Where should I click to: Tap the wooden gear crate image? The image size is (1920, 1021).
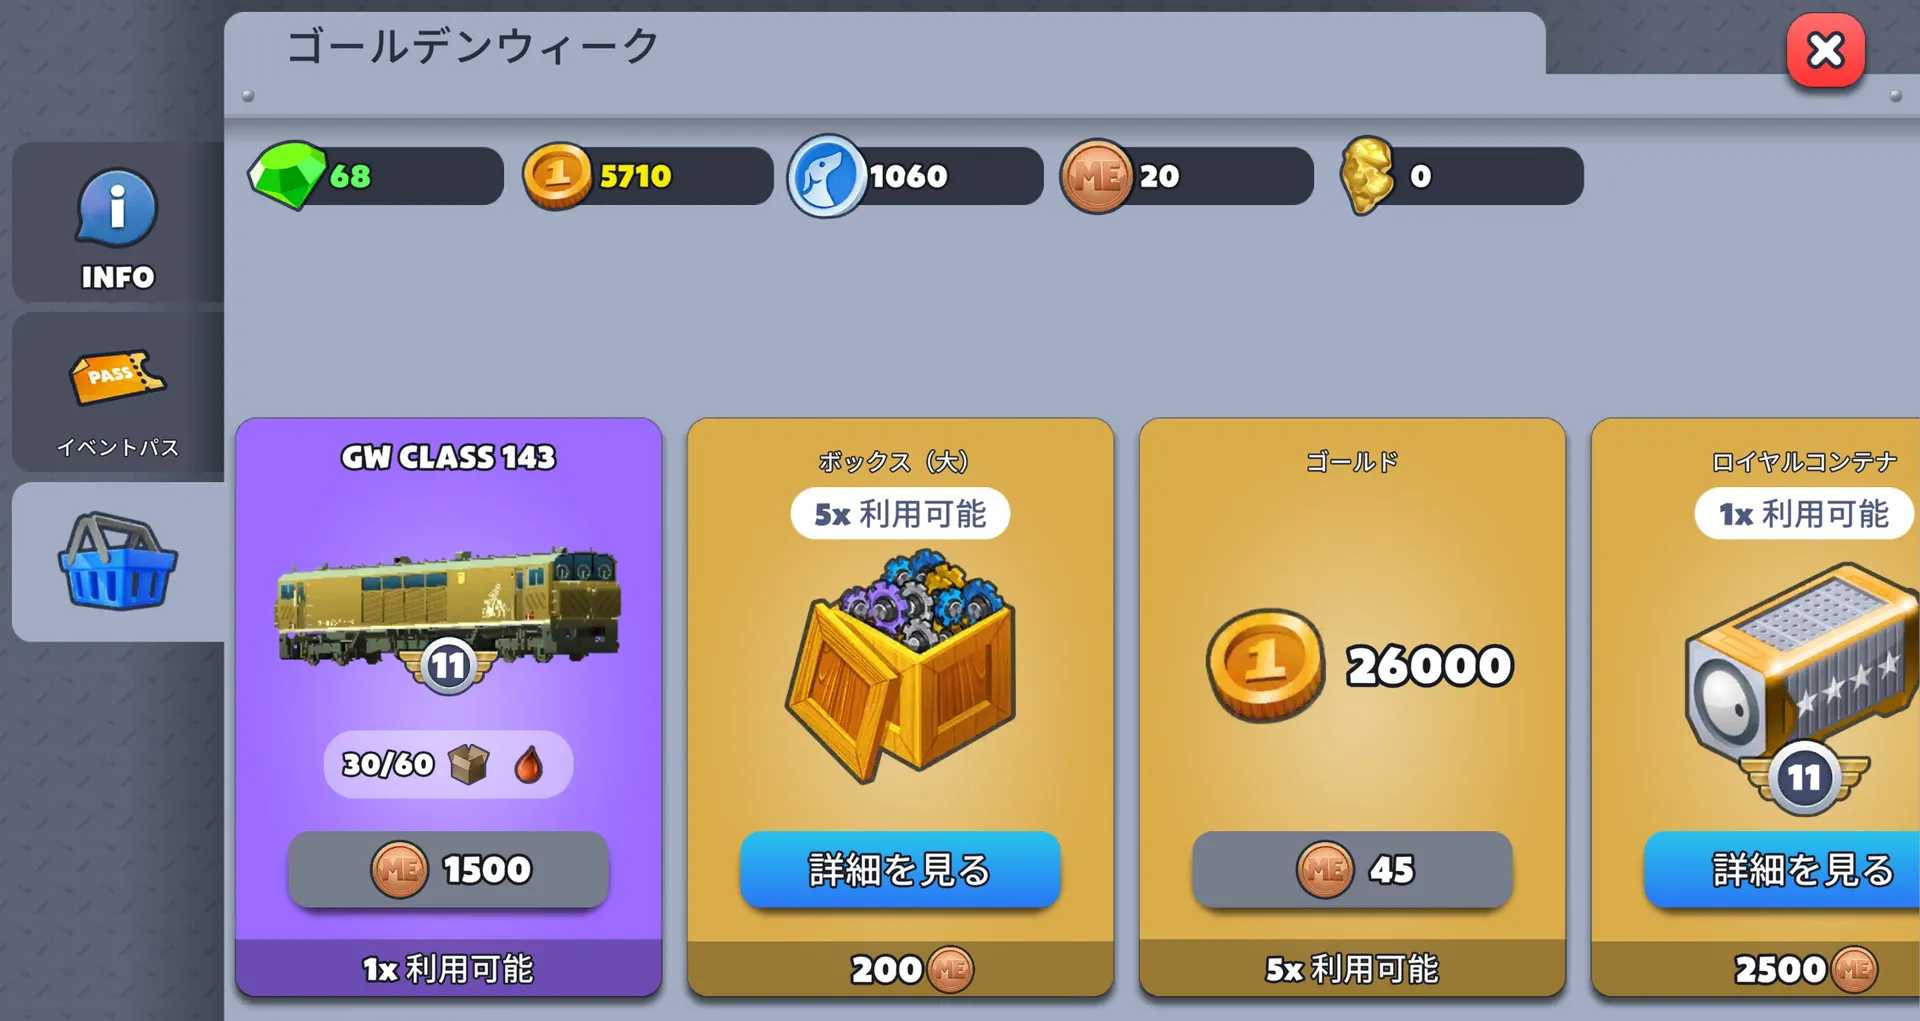(x=900, y=665)
